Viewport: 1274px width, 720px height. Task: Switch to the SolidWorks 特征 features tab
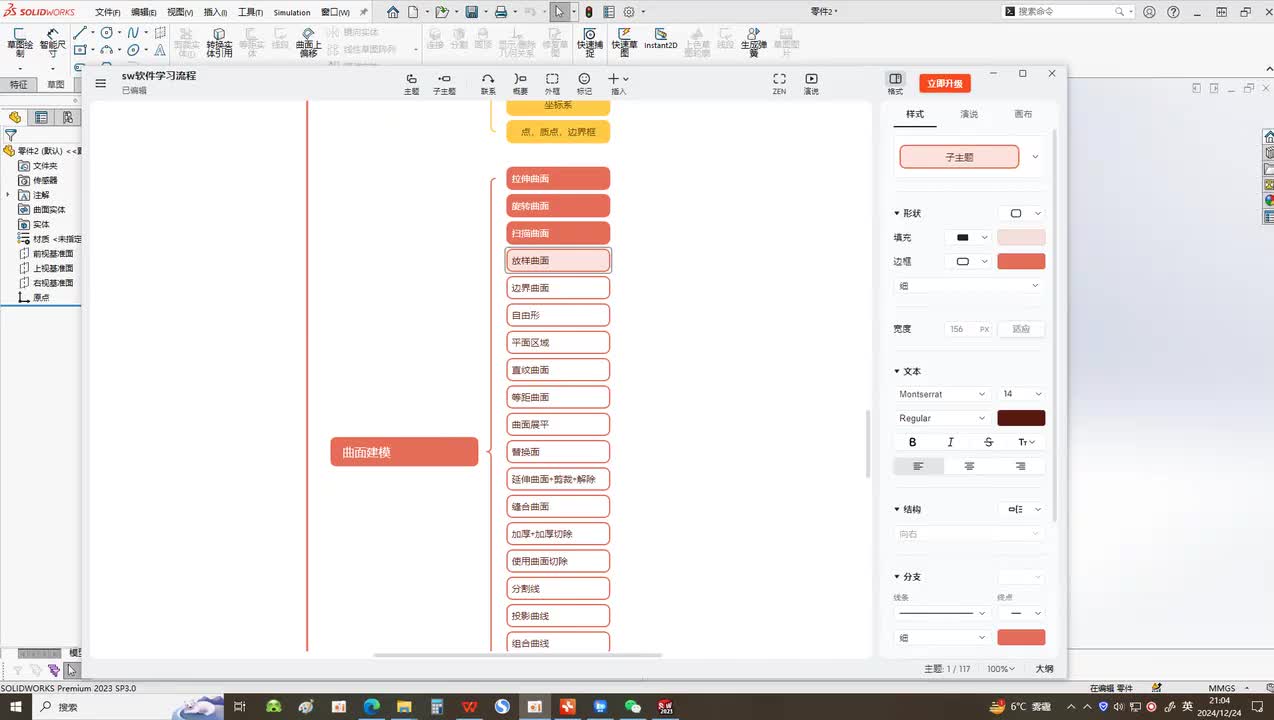point(18,85)
